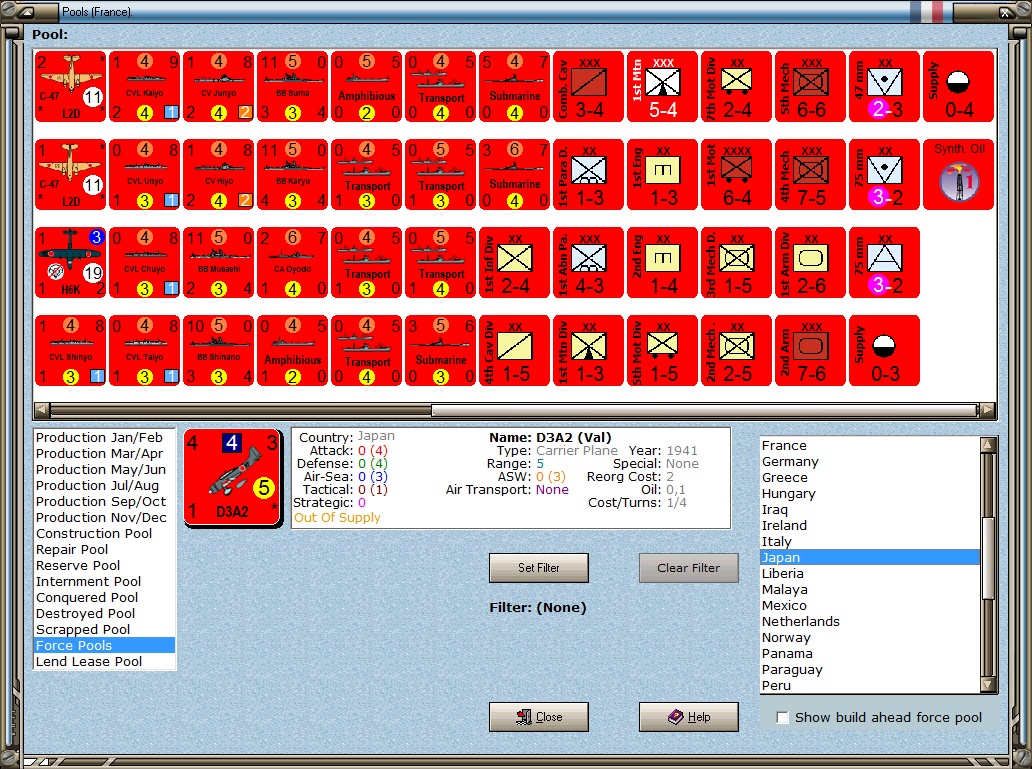Select France in the country list
The height and width of the screenshot is (769, 1032).
(870, 446)
